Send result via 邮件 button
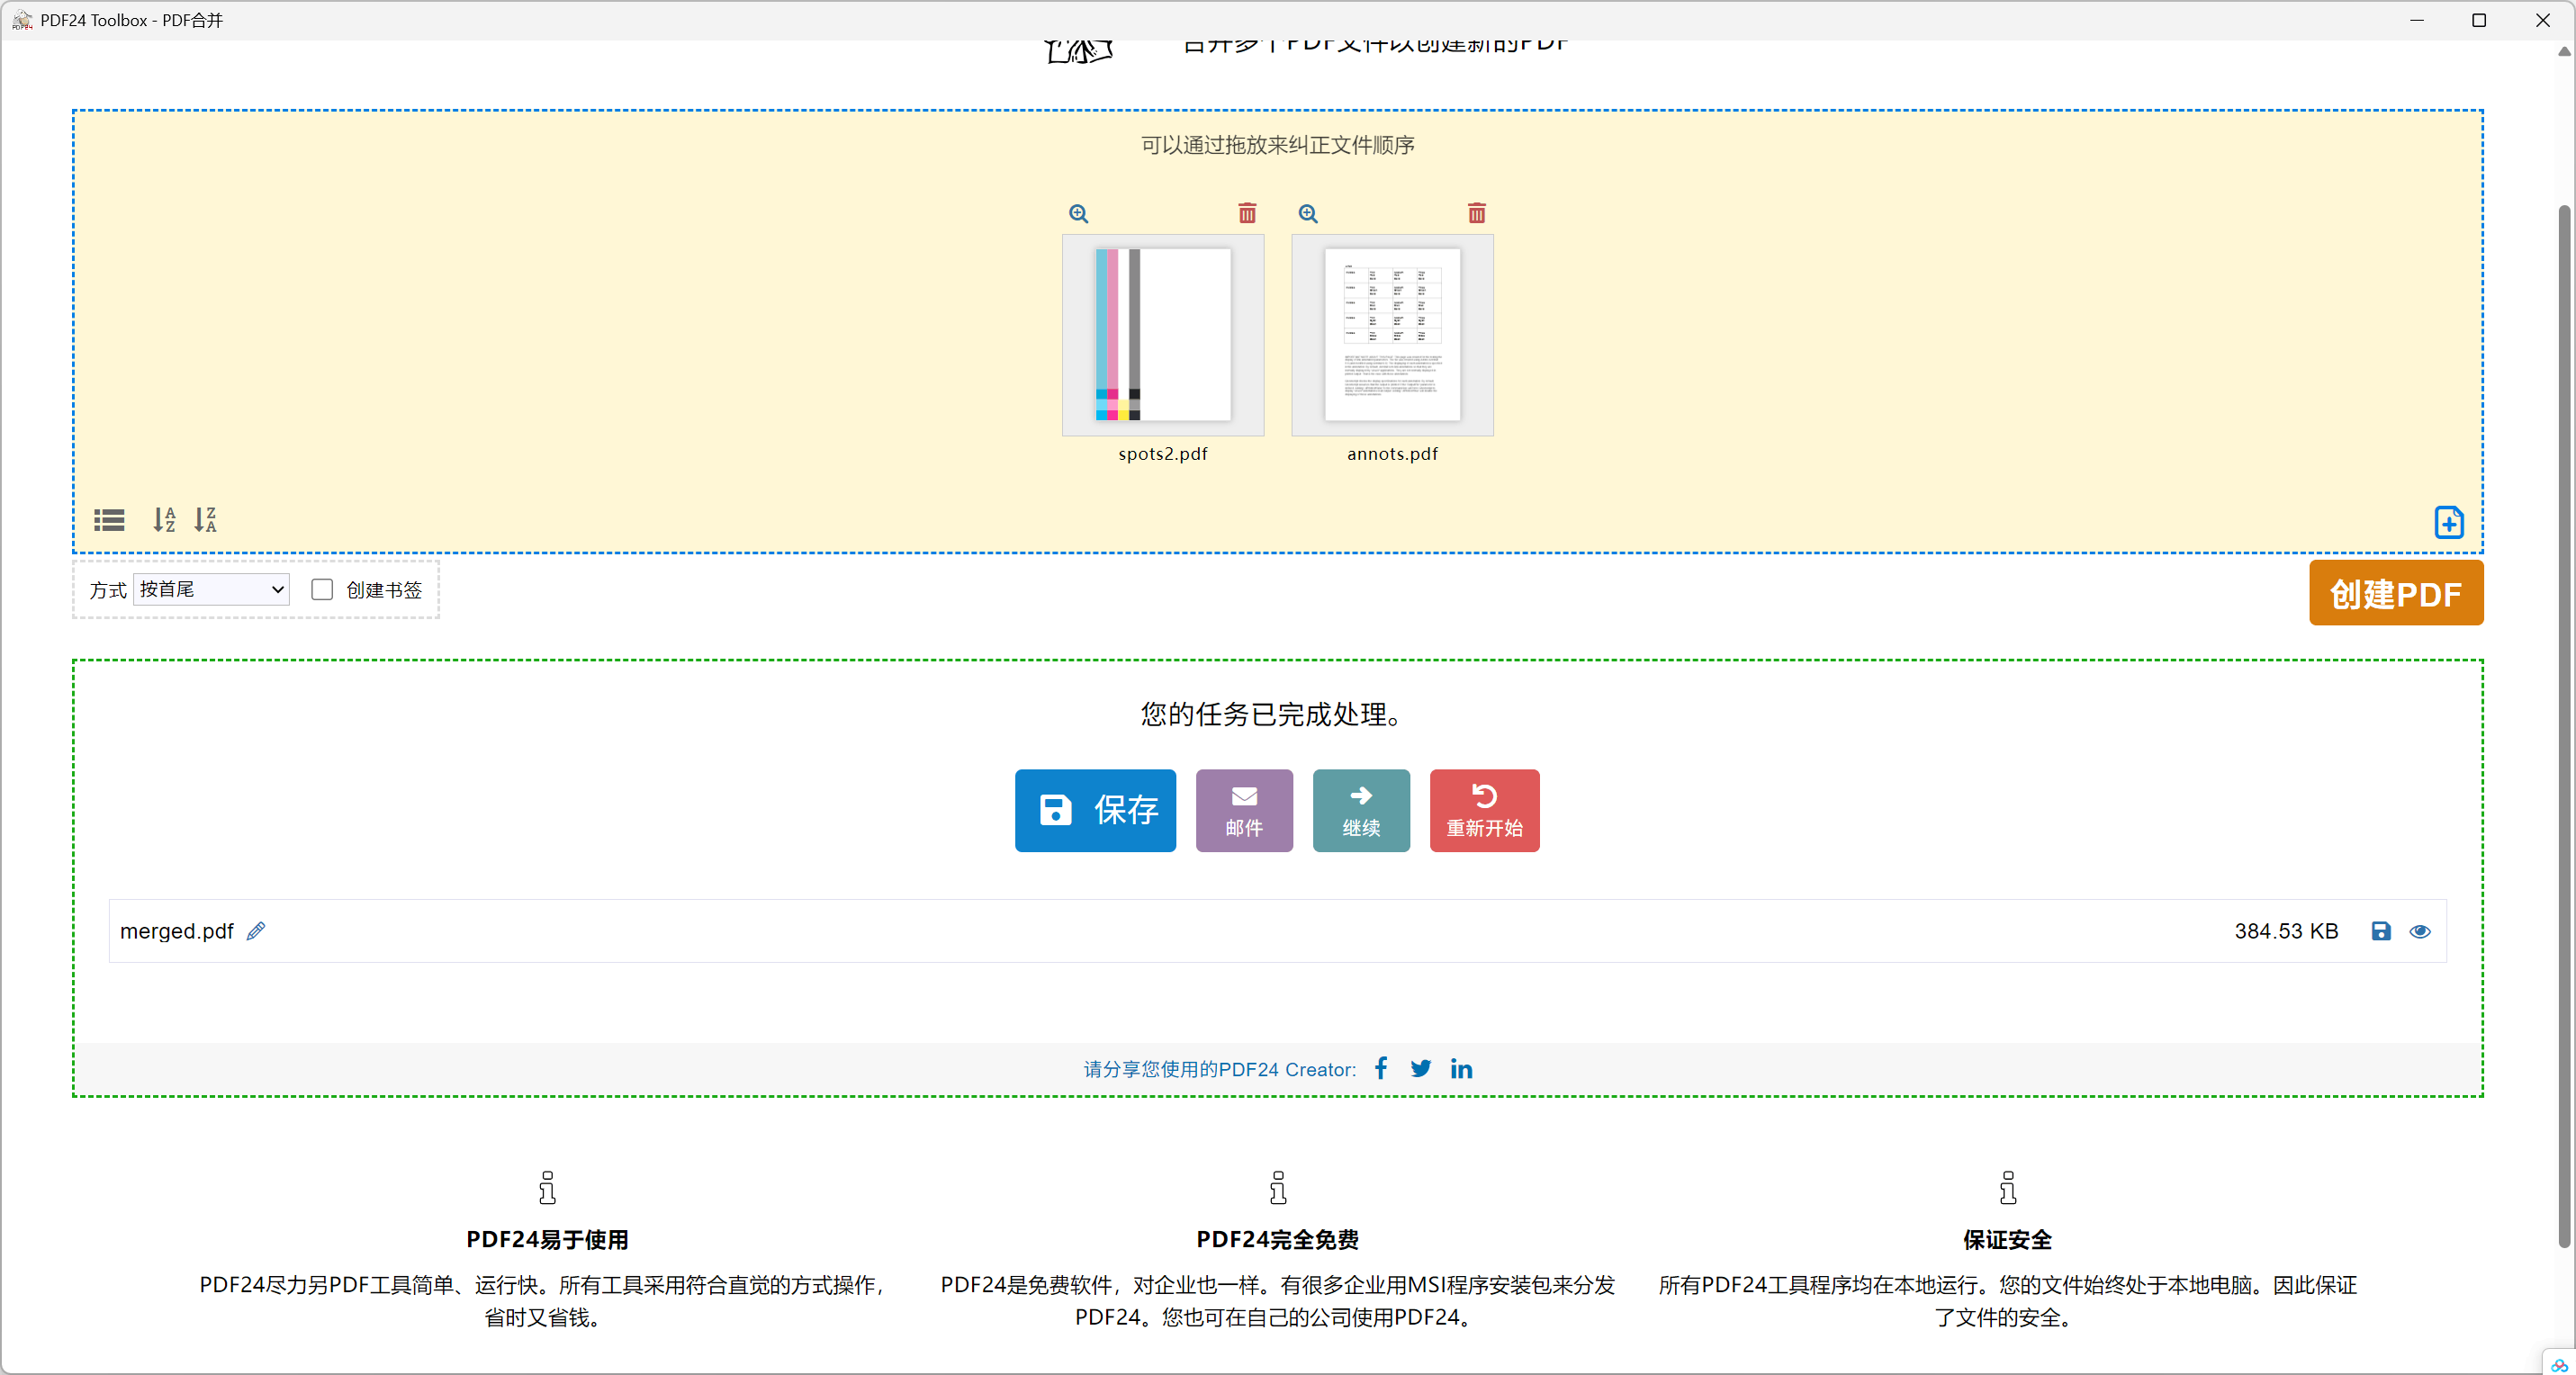The width and height of the screenshot is (2576, 1375). pos(1243,810)
